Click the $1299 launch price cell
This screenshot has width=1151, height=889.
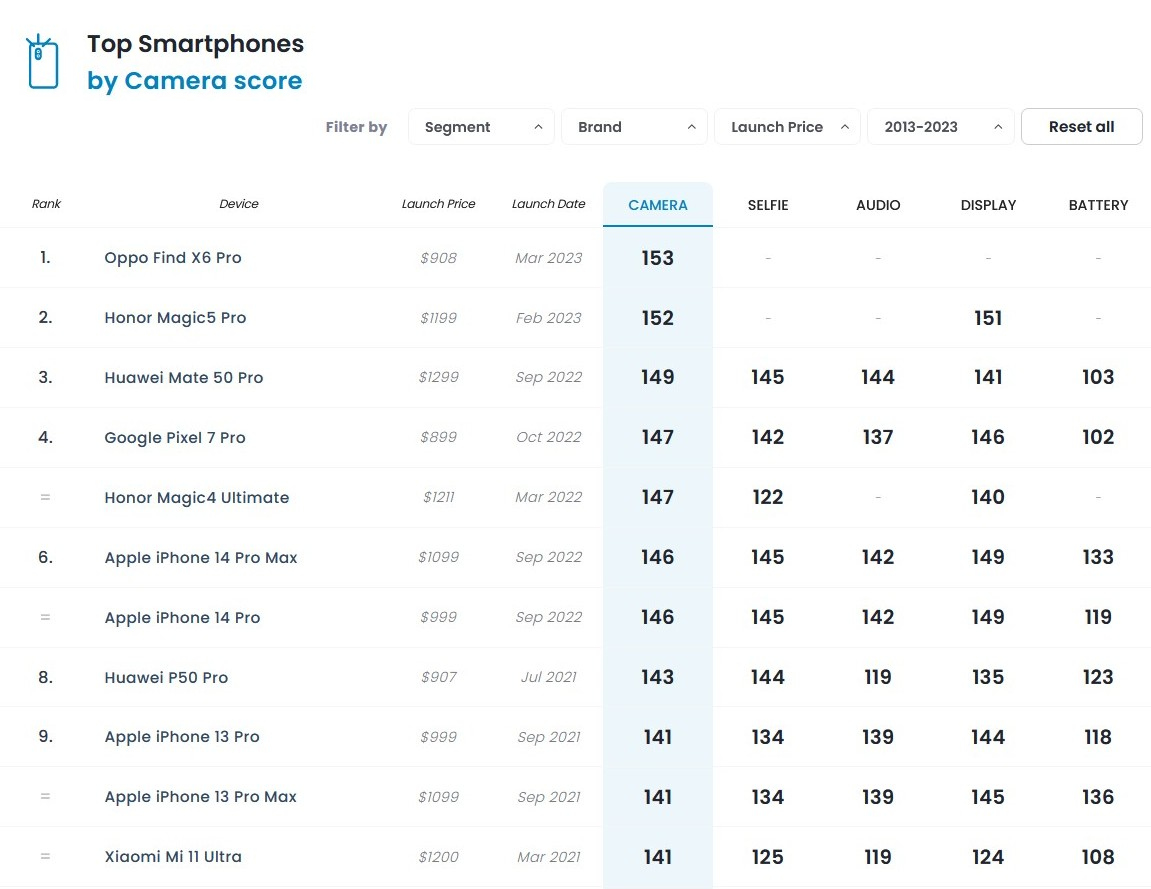tap(438, 377)
